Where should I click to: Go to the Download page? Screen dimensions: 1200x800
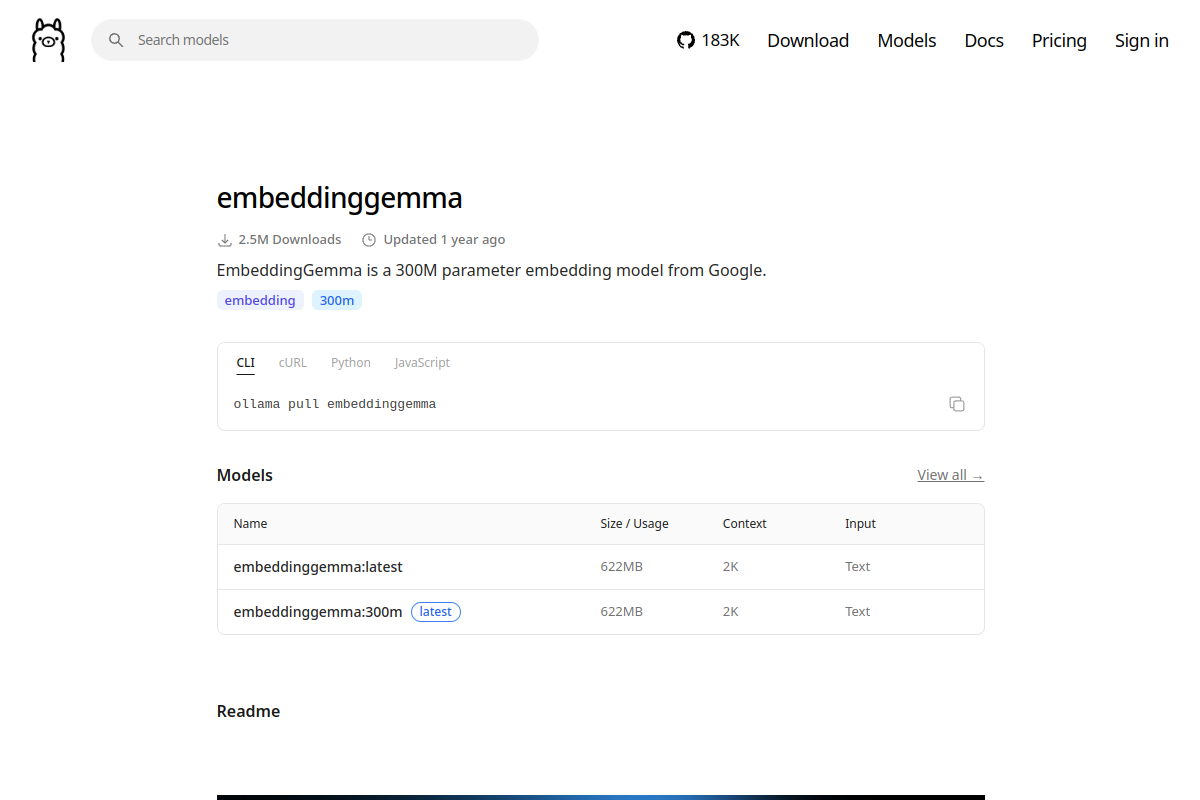coord(808,40)
